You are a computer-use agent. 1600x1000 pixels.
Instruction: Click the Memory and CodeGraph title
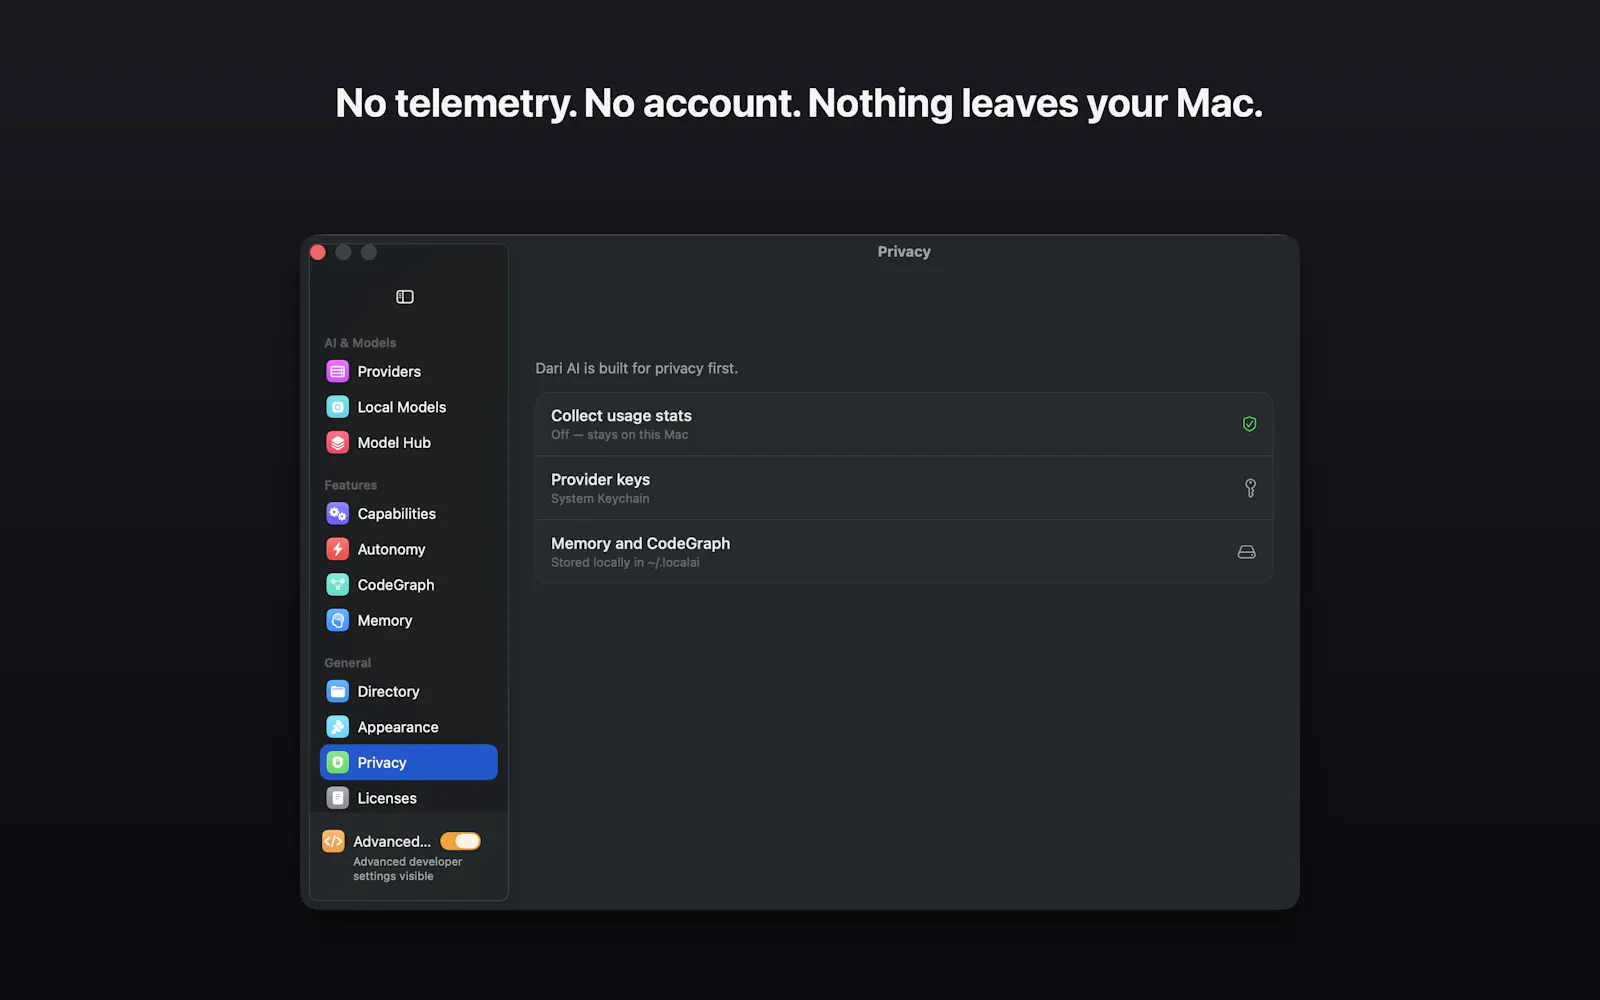coord(640,544)
